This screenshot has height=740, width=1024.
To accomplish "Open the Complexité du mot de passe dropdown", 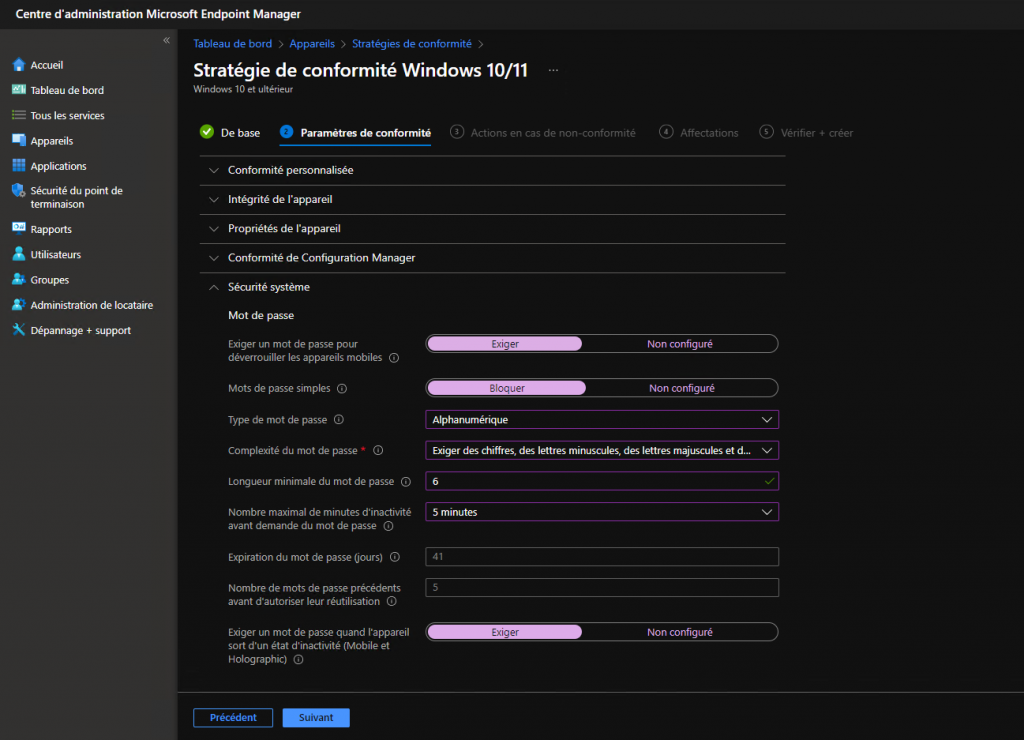I will click(601, 450).
